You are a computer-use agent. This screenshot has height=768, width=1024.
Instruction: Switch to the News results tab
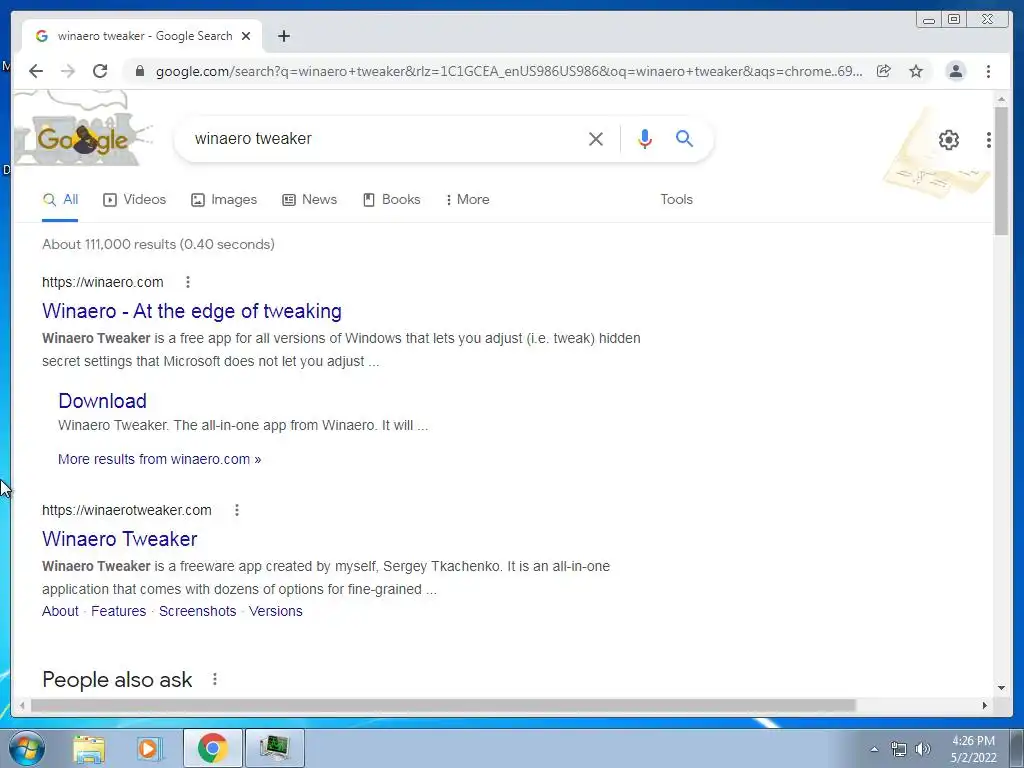point(310,200)
